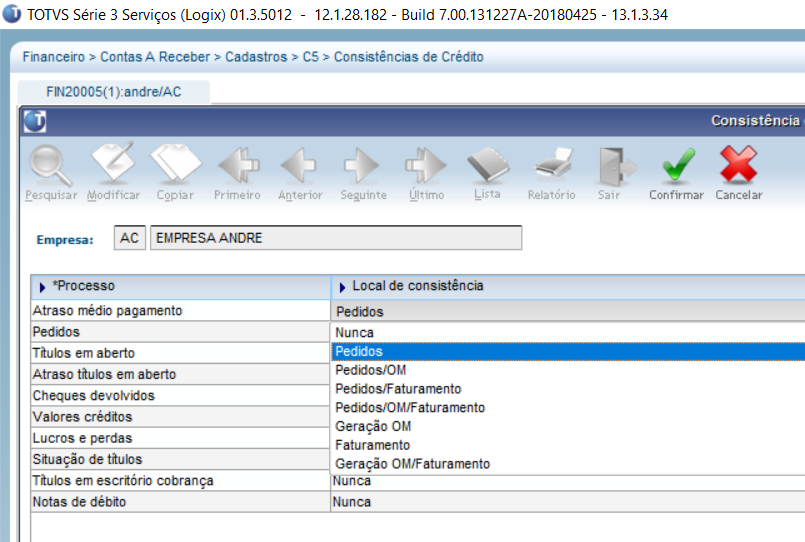Choose Geração OM/Faturamento option
Image resolution: width=805 pixels, height=542 pixels.
[568, 464]
